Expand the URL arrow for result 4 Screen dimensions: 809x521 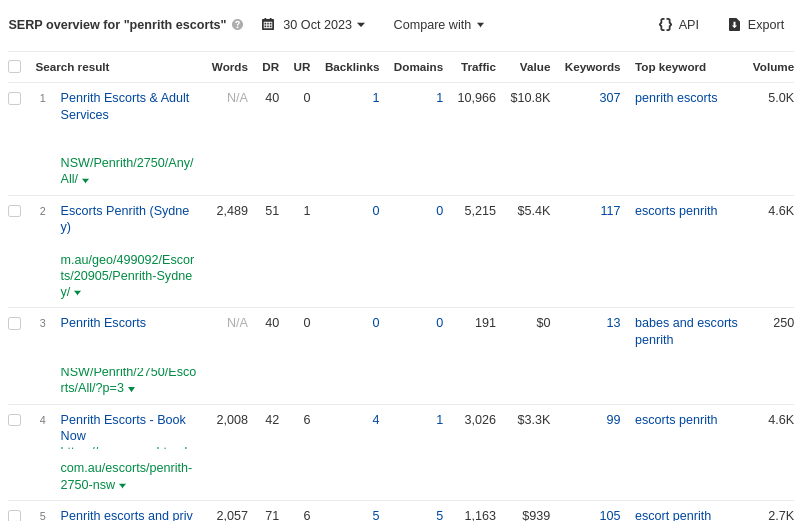123,486
